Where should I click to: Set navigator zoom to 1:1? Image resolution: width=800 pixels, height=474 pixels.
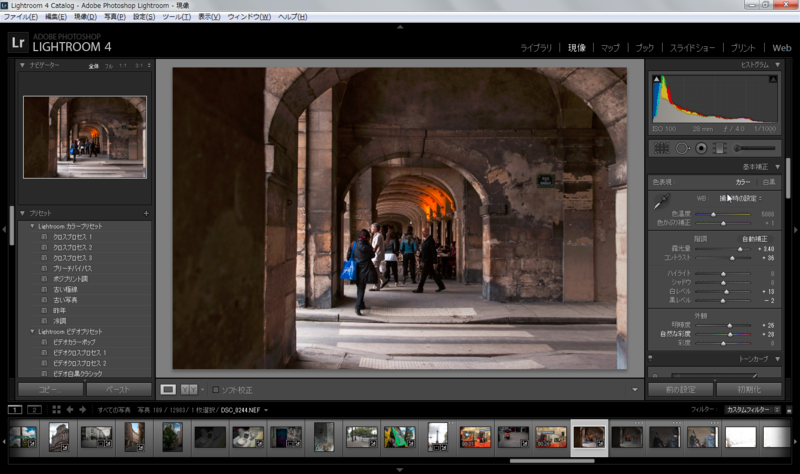coord(123,66)
